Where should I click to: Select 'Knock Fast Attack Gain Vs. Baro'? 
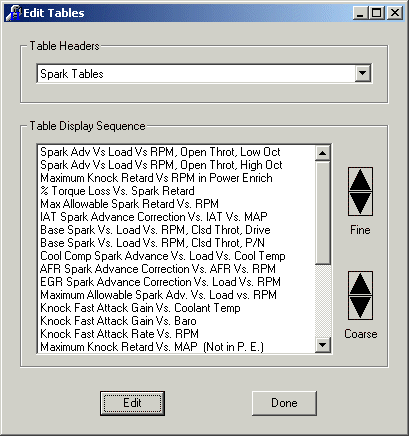click(118, 321)
